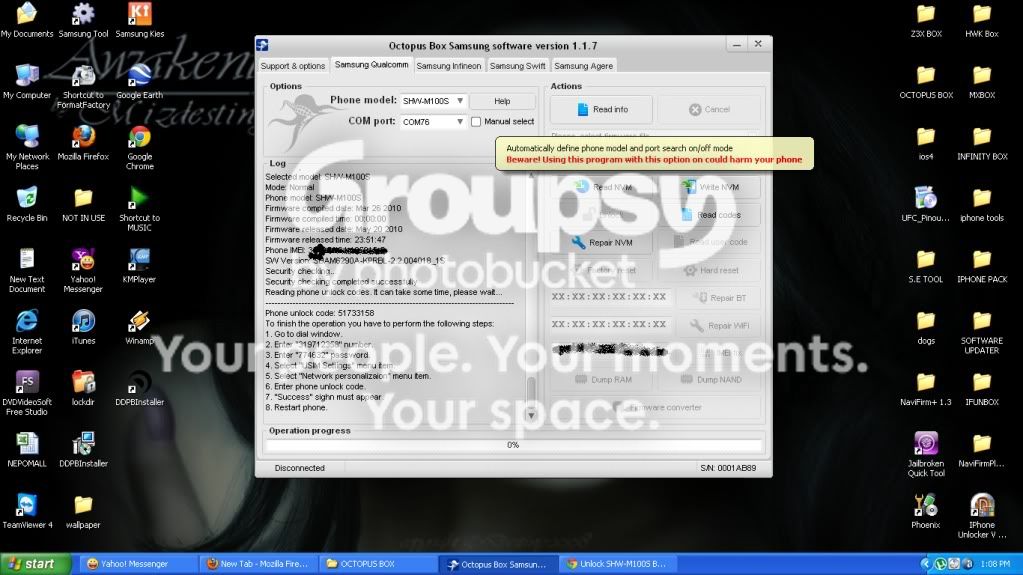Open iPhone Unlocker desktop icon
The width and height of the screenshot is (1023, 575).
point(982,515)
